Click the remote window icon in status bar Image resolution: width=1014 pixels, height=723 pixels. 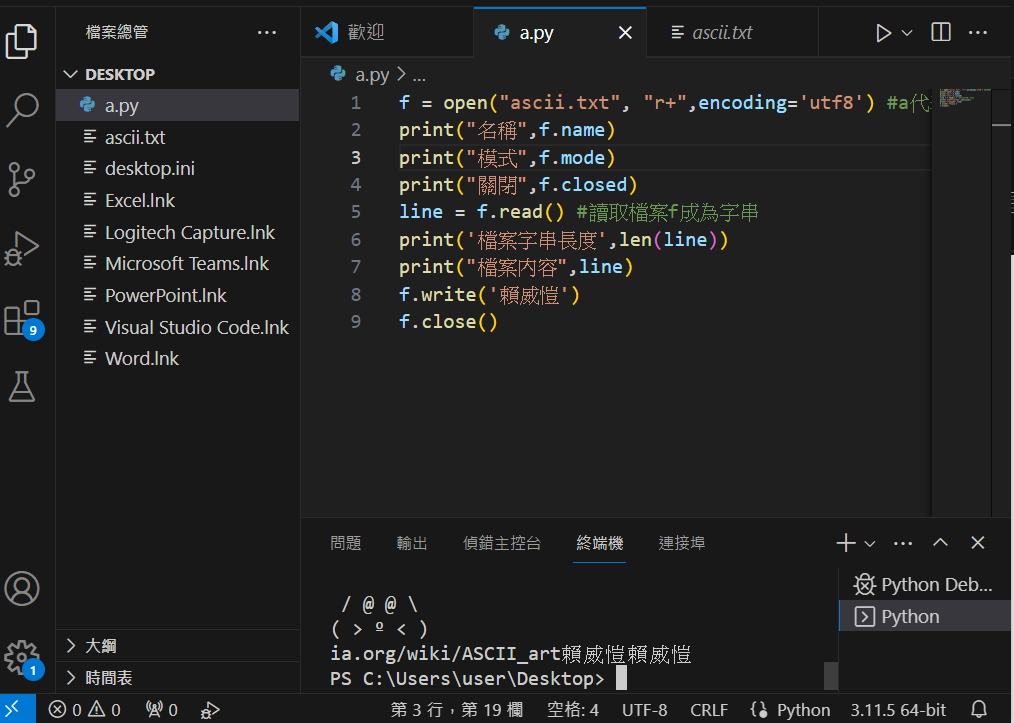(x=17, y=709)
